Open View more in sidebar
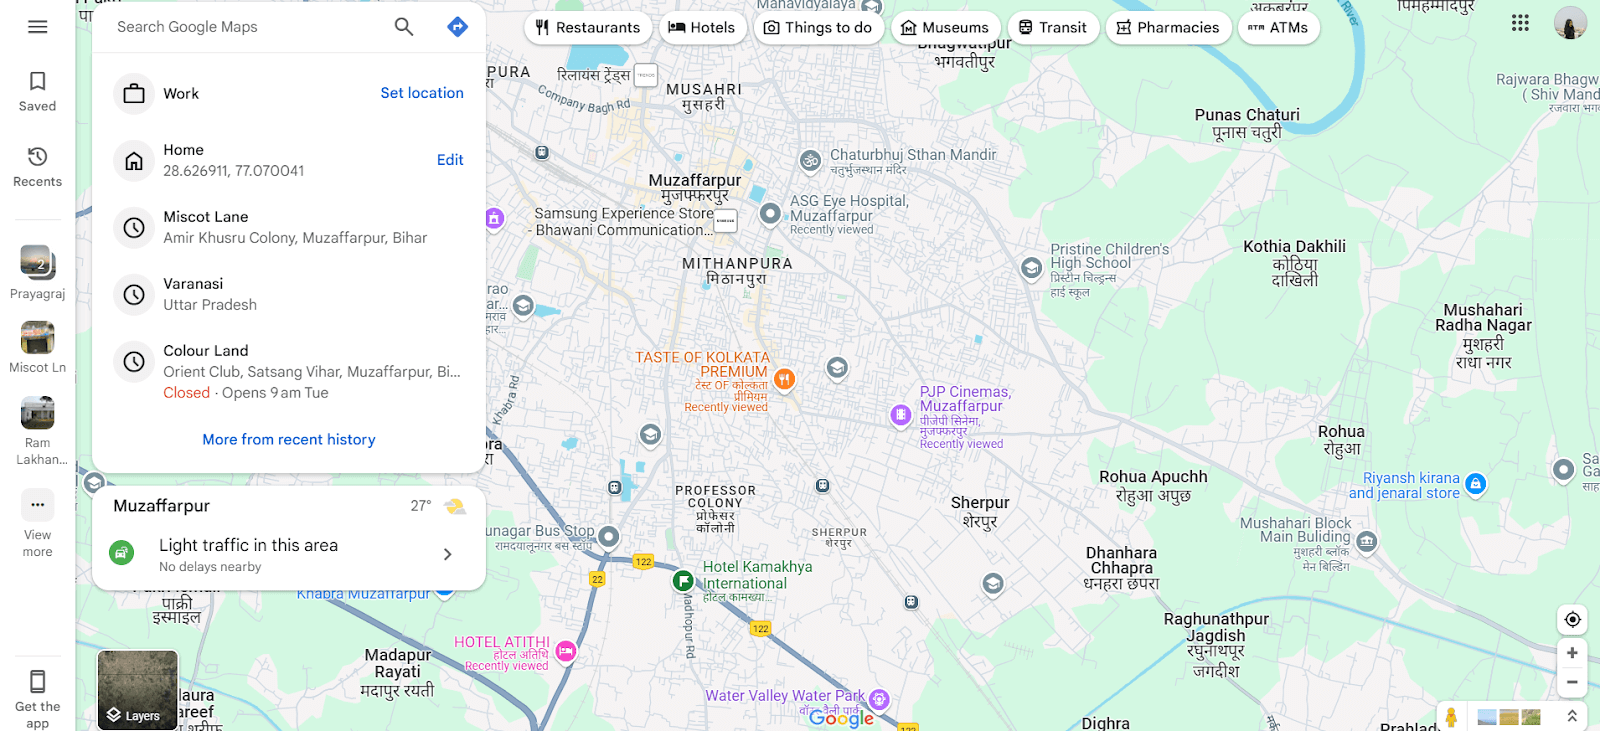The image size is (1600, 731). tap(37, 523)
